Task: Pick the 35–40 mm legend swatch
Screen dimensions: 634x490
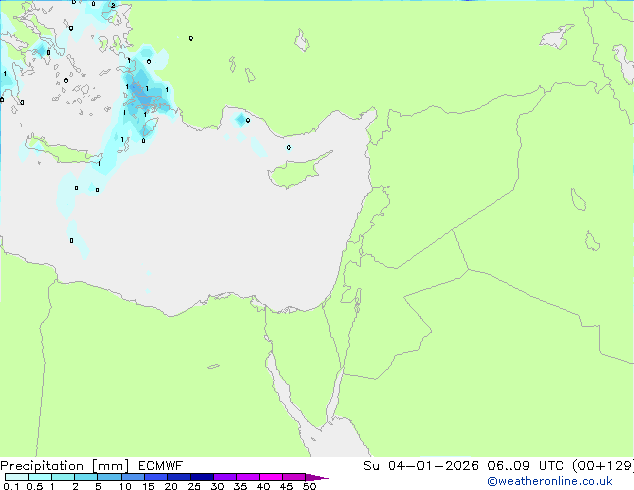Action: pyautogui.click(x=247, y=477)
